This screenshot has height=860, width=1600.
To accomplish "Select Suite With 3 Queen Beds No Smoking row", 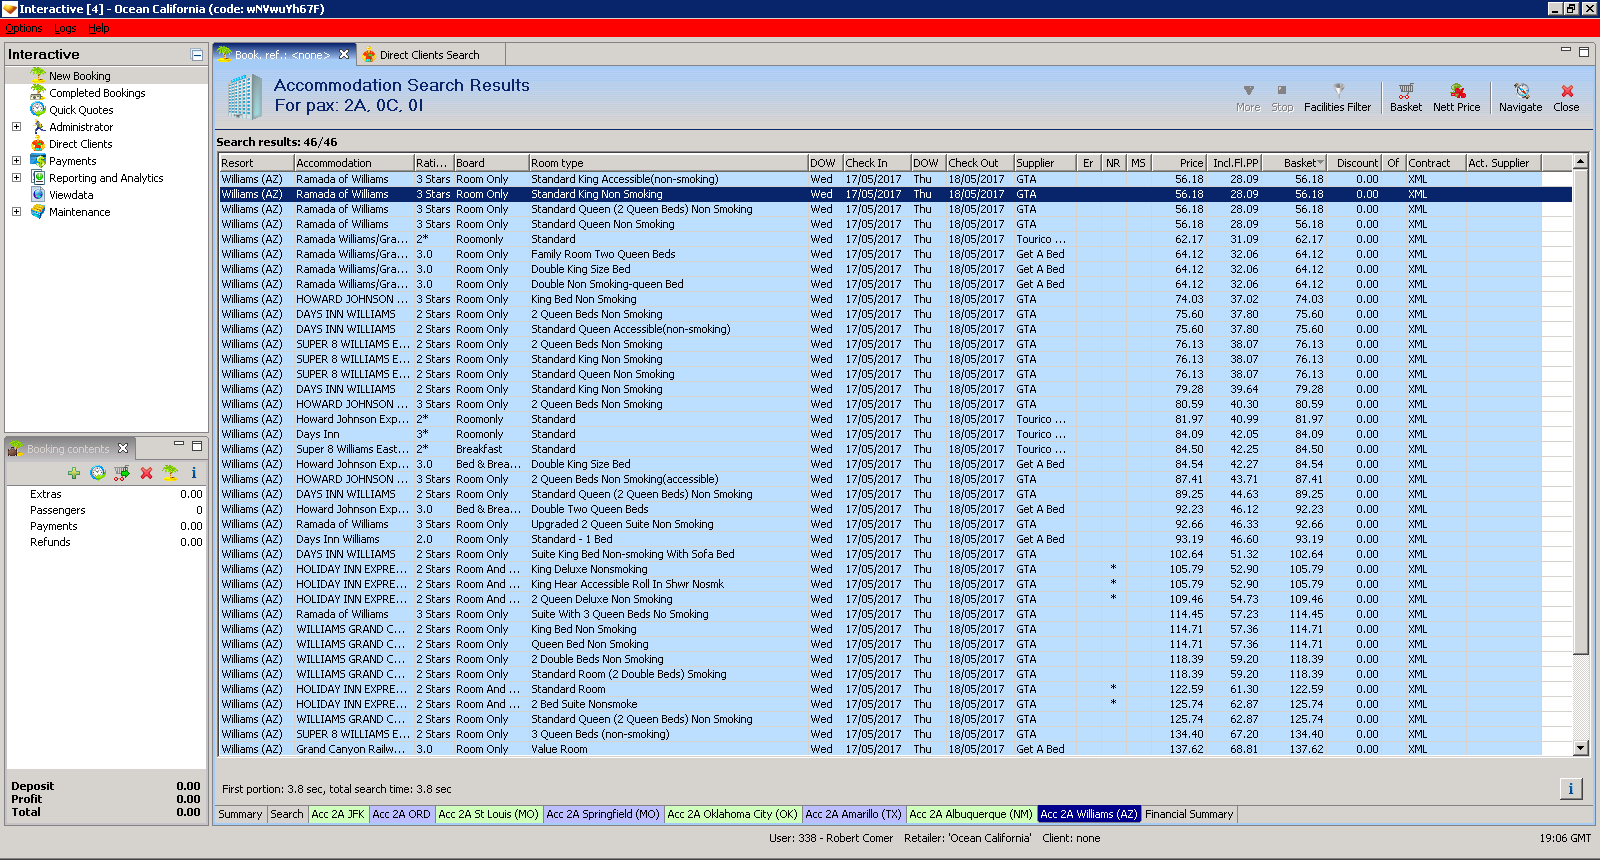I will coord(895,614).
